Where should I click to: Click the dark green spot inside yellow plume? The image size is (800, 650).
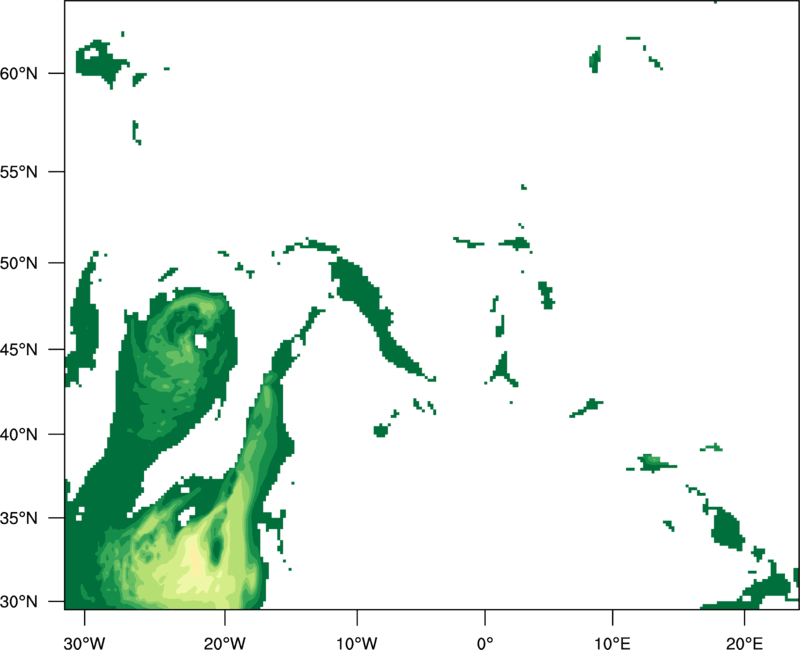pos(216,550)
